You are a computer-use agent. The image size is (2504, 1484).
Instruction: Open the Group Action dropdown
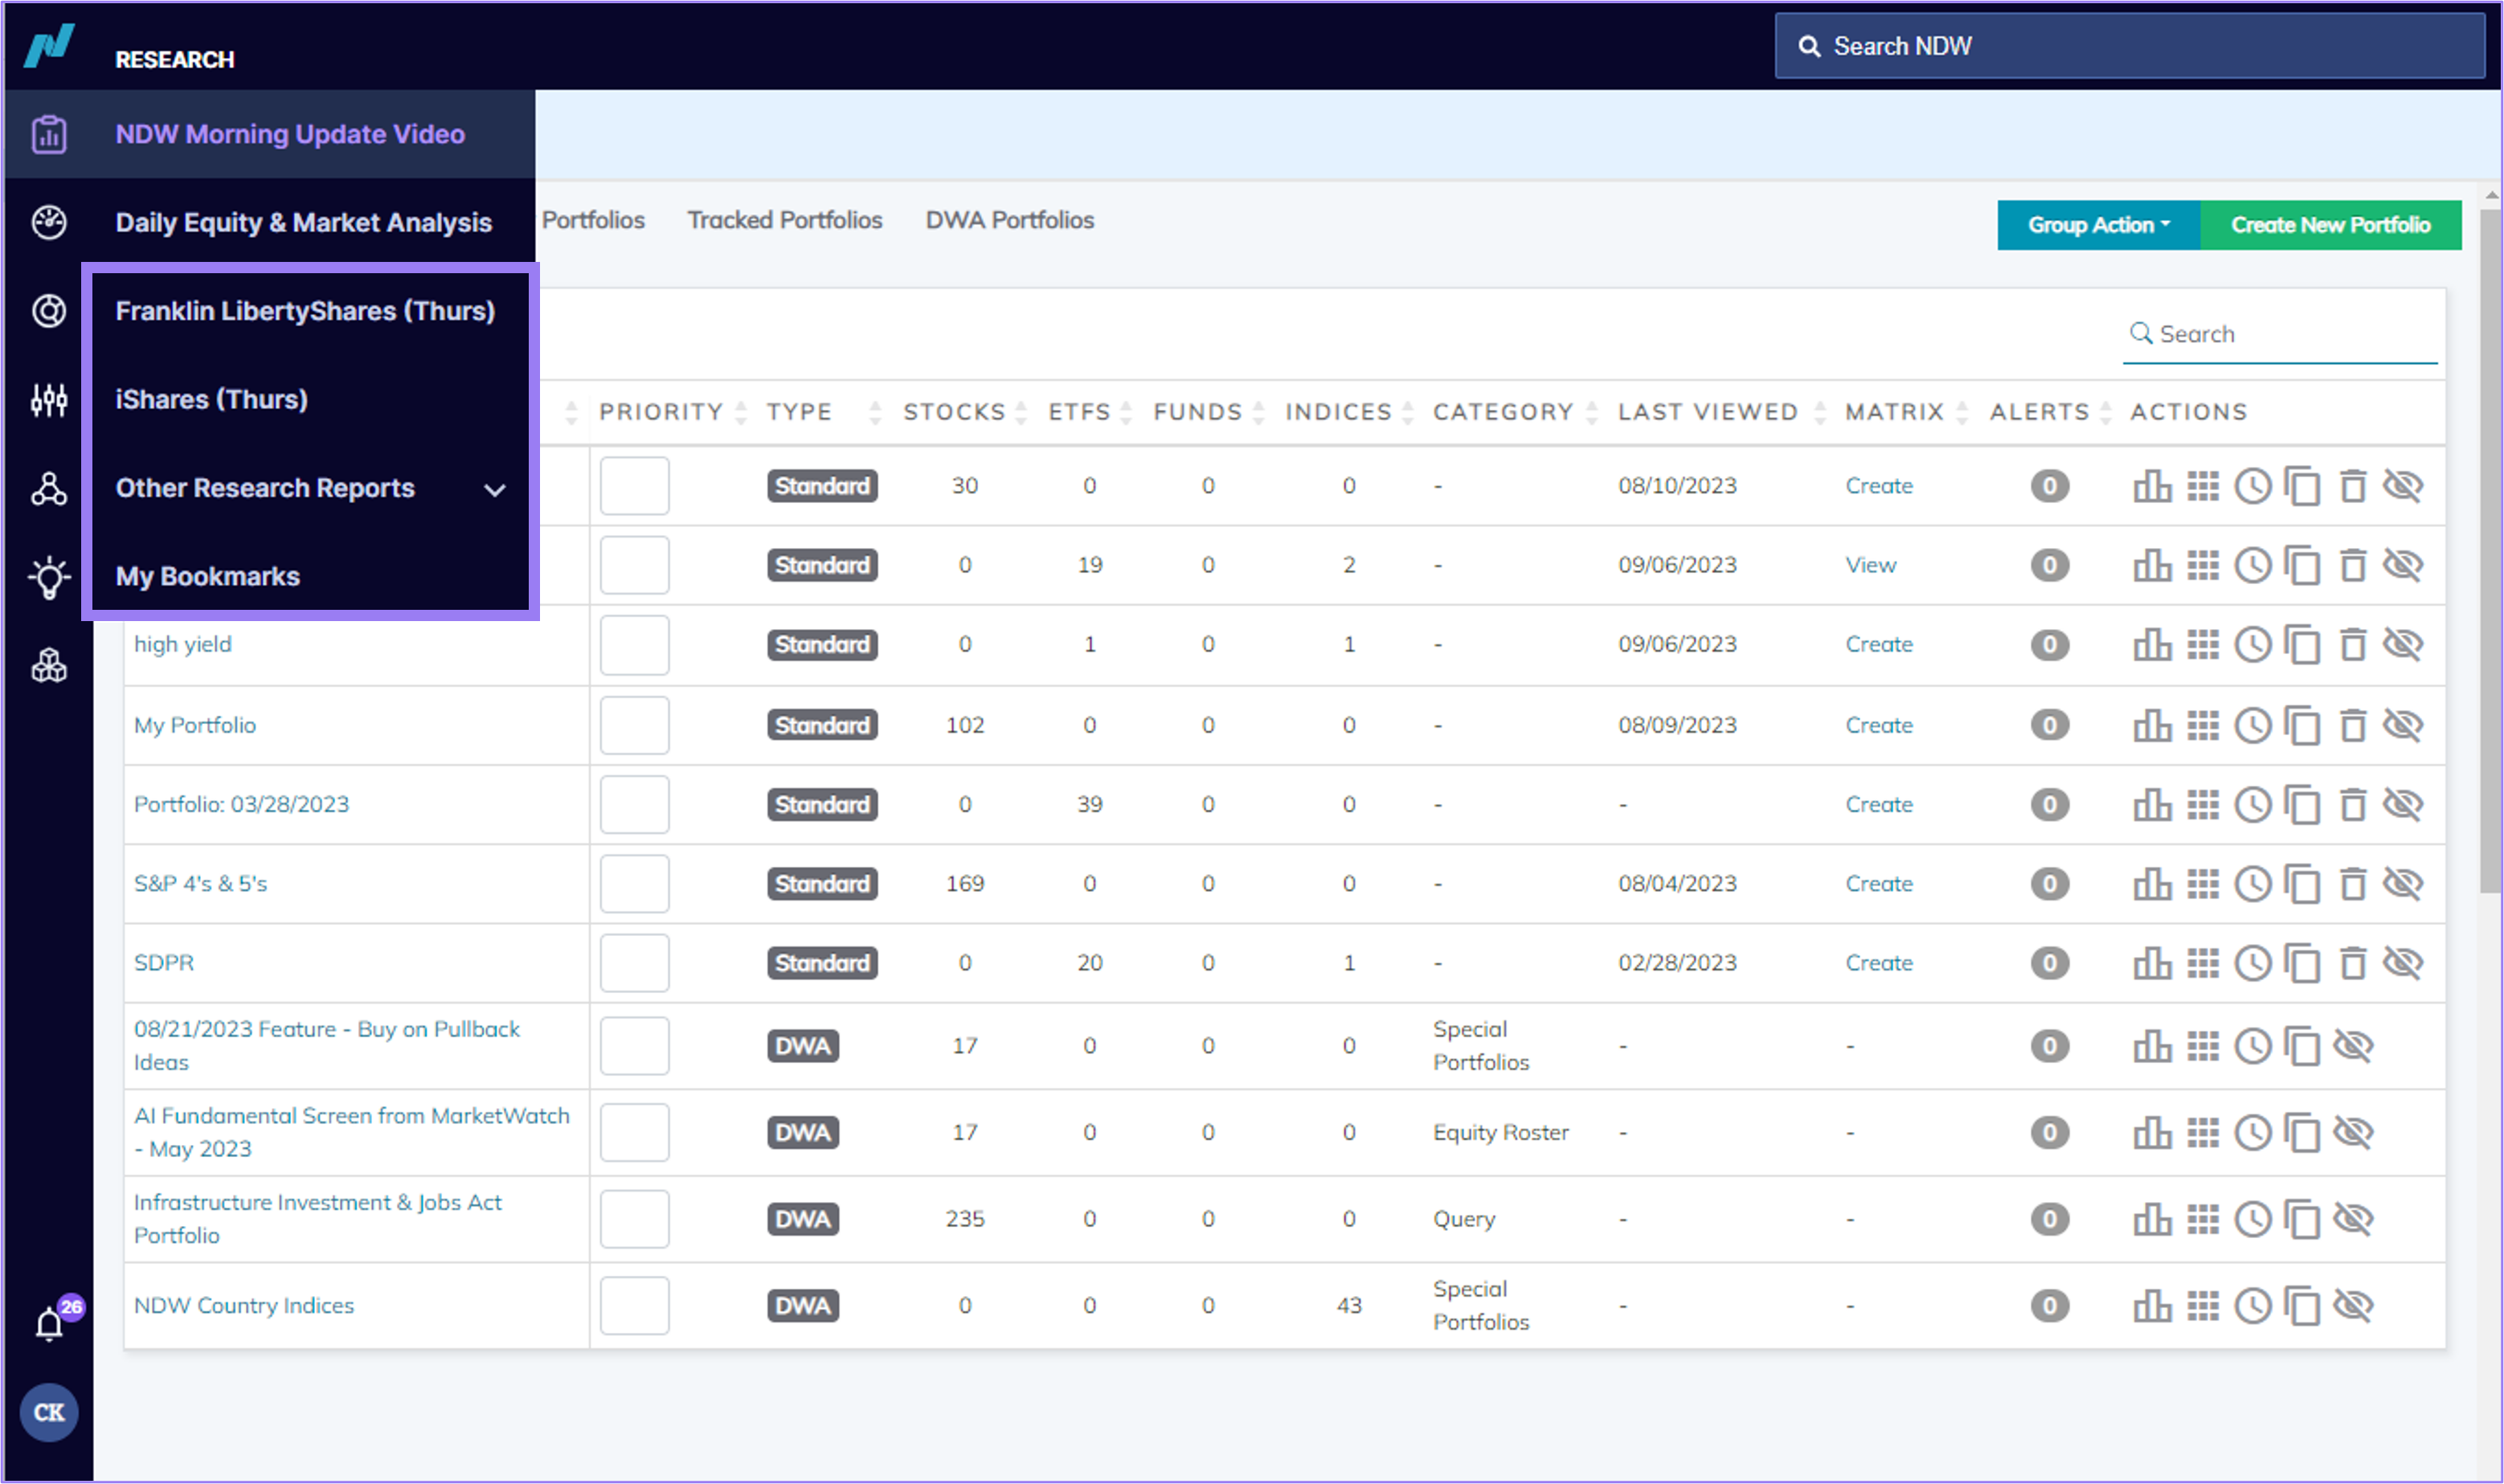pyautogui.click(x=2098, y=225)
